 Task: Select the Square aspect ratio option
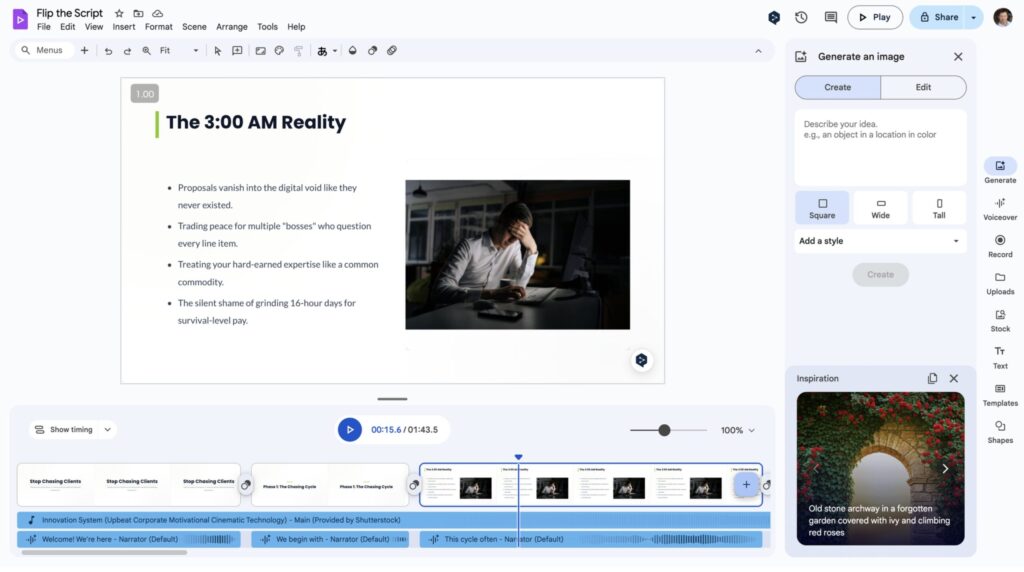822,207
